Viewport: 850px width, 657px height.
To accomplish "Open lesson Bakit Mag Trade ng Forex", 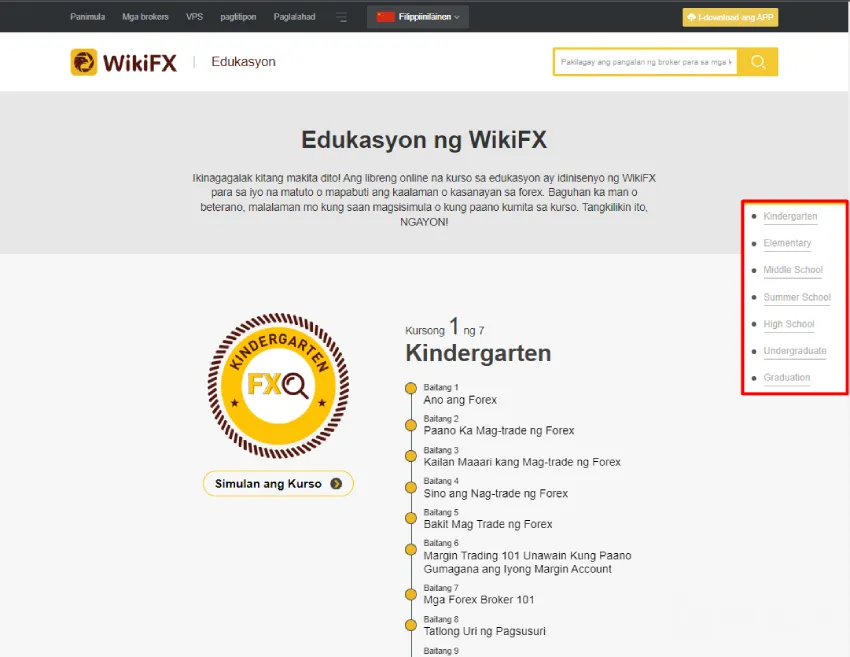I will coord(488,524).
